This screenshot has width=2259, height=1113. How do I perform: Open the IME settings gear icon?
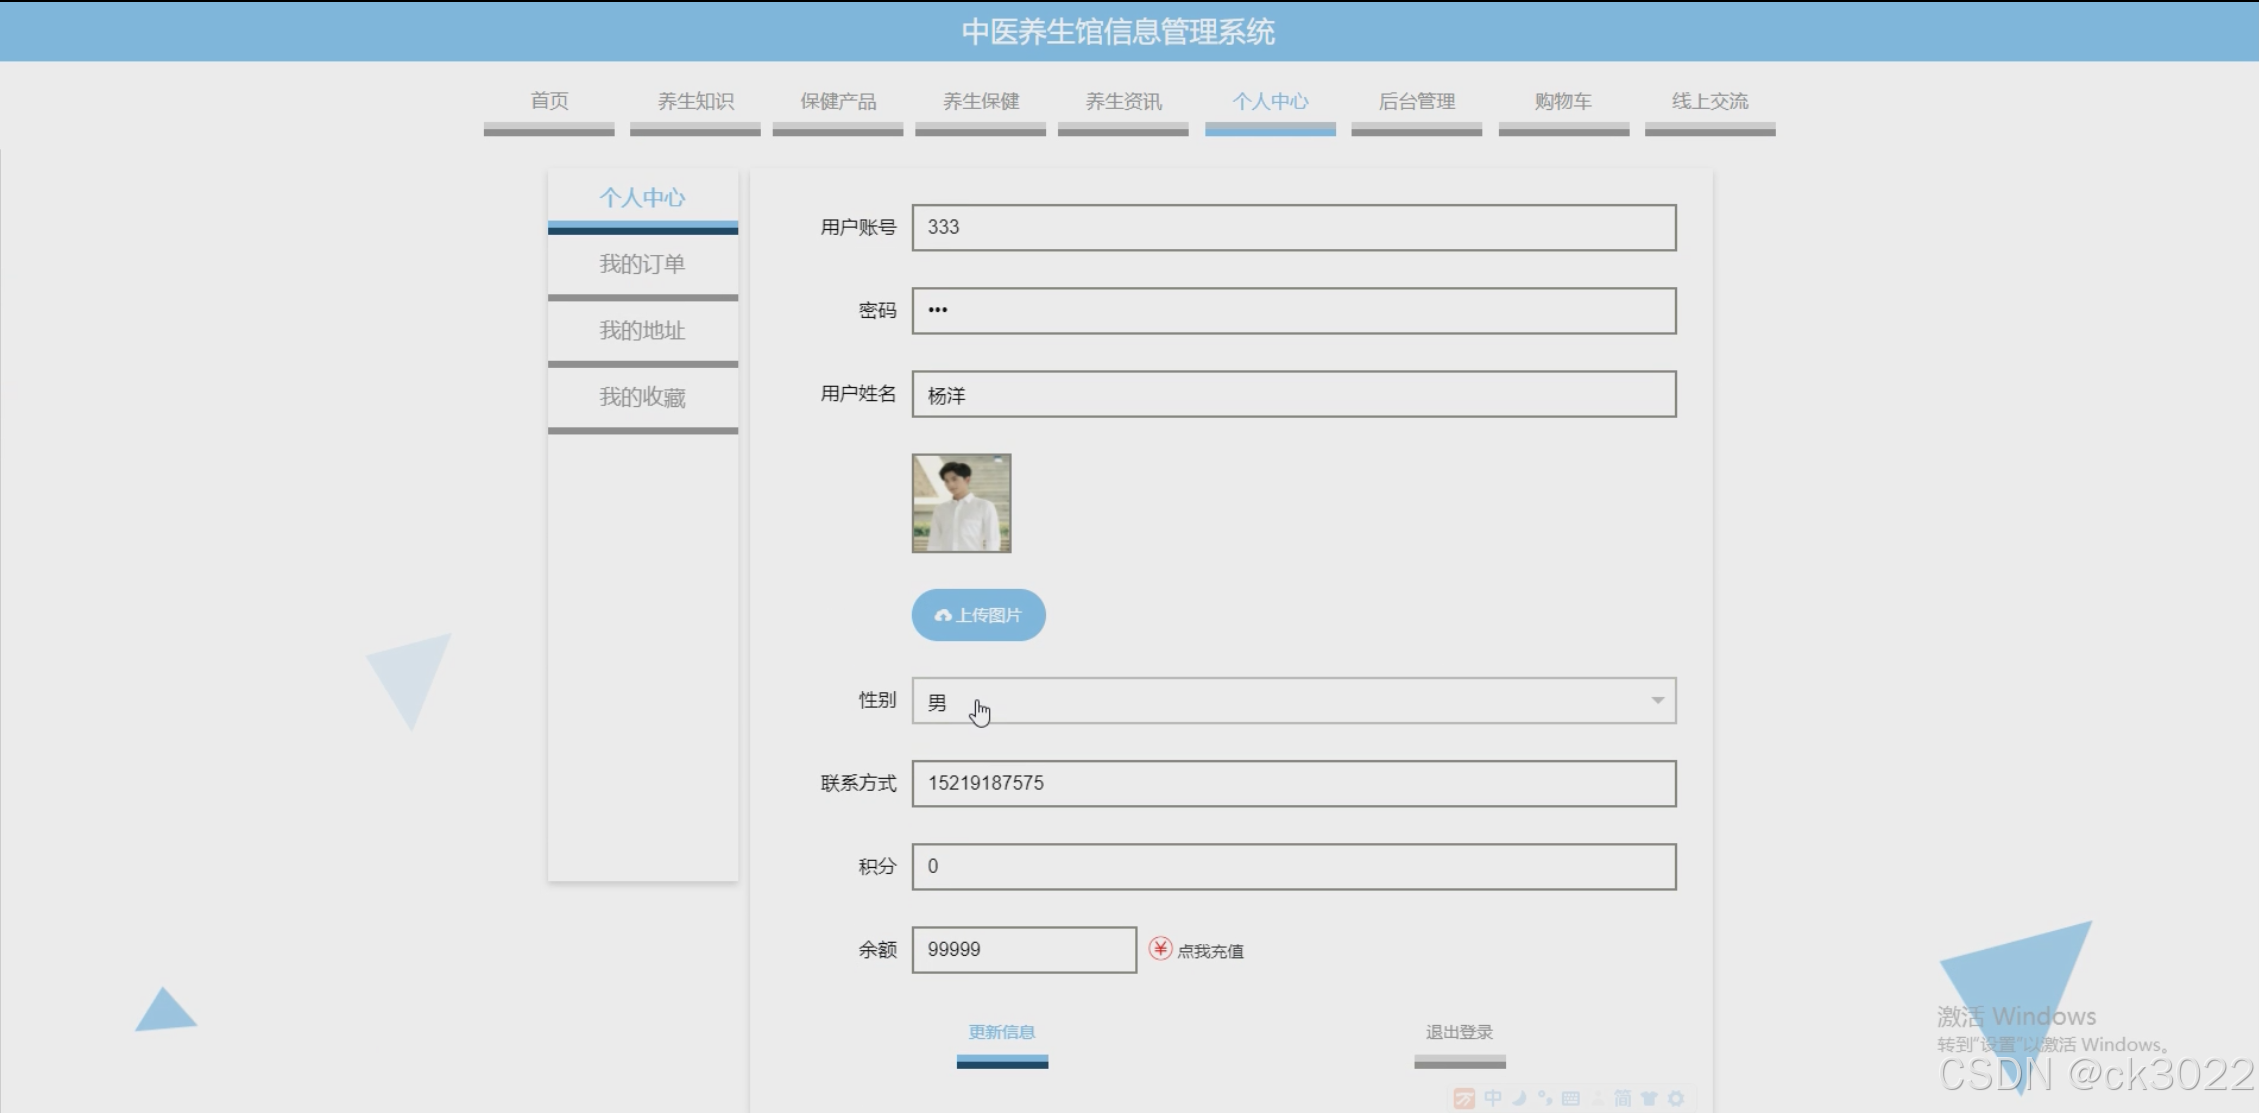[1676, 1098]
